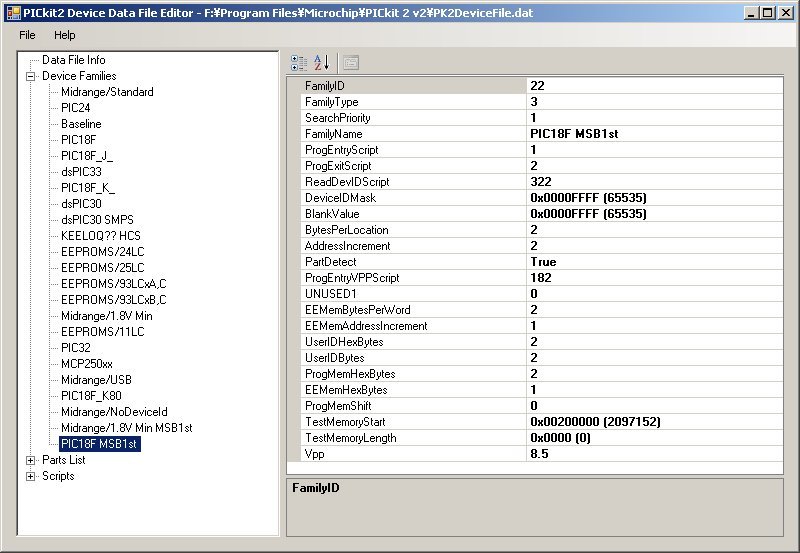The width and height of the screenshot is (800, 553).
Task: Collapse the Device Families node
Action: click(x=31, y=77)
